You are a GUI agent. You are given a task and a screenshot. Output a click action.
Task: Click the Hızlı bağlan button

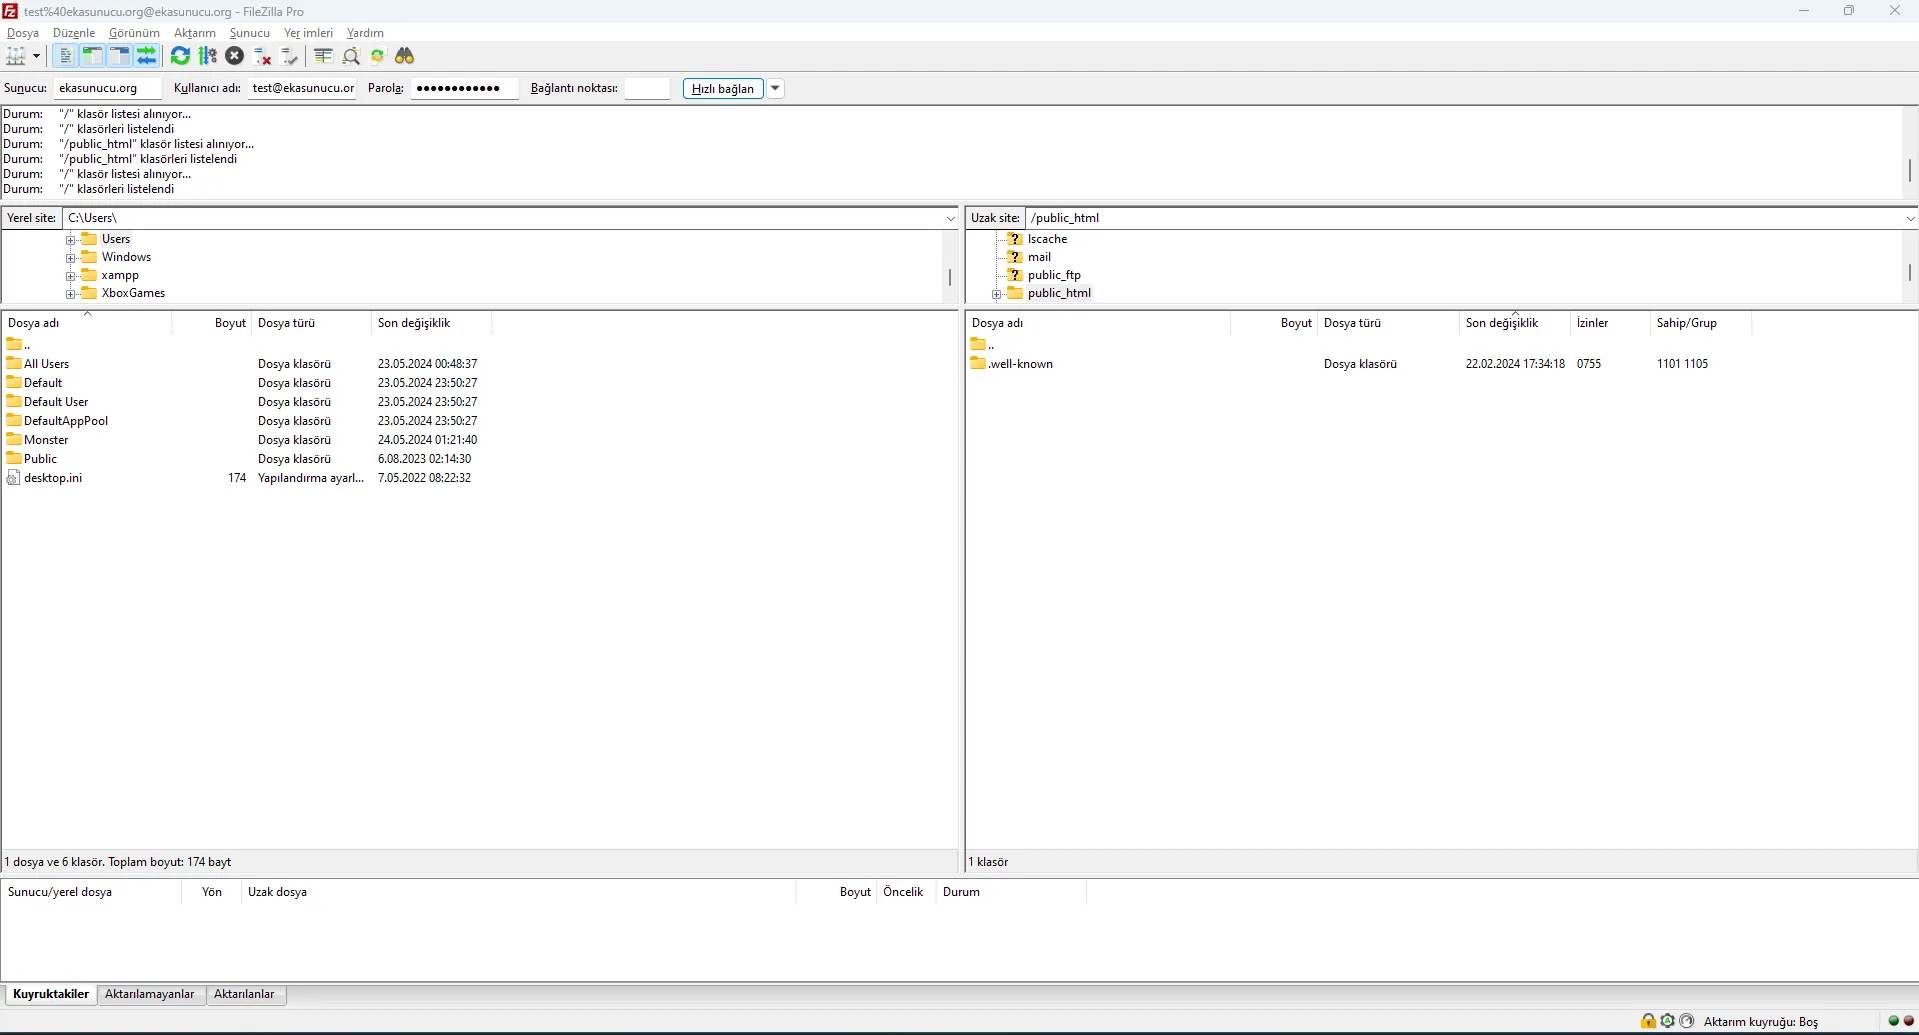[x=723, y=89]
